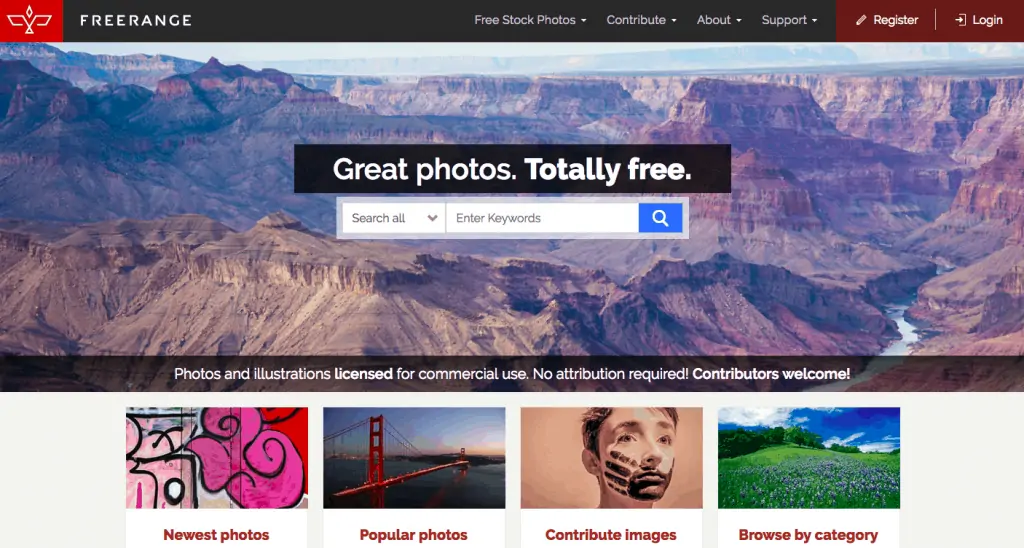1024x548 pixels.
Task: Open the Golden Gate Bridge thumbnail
Action: tap(414, 458)
